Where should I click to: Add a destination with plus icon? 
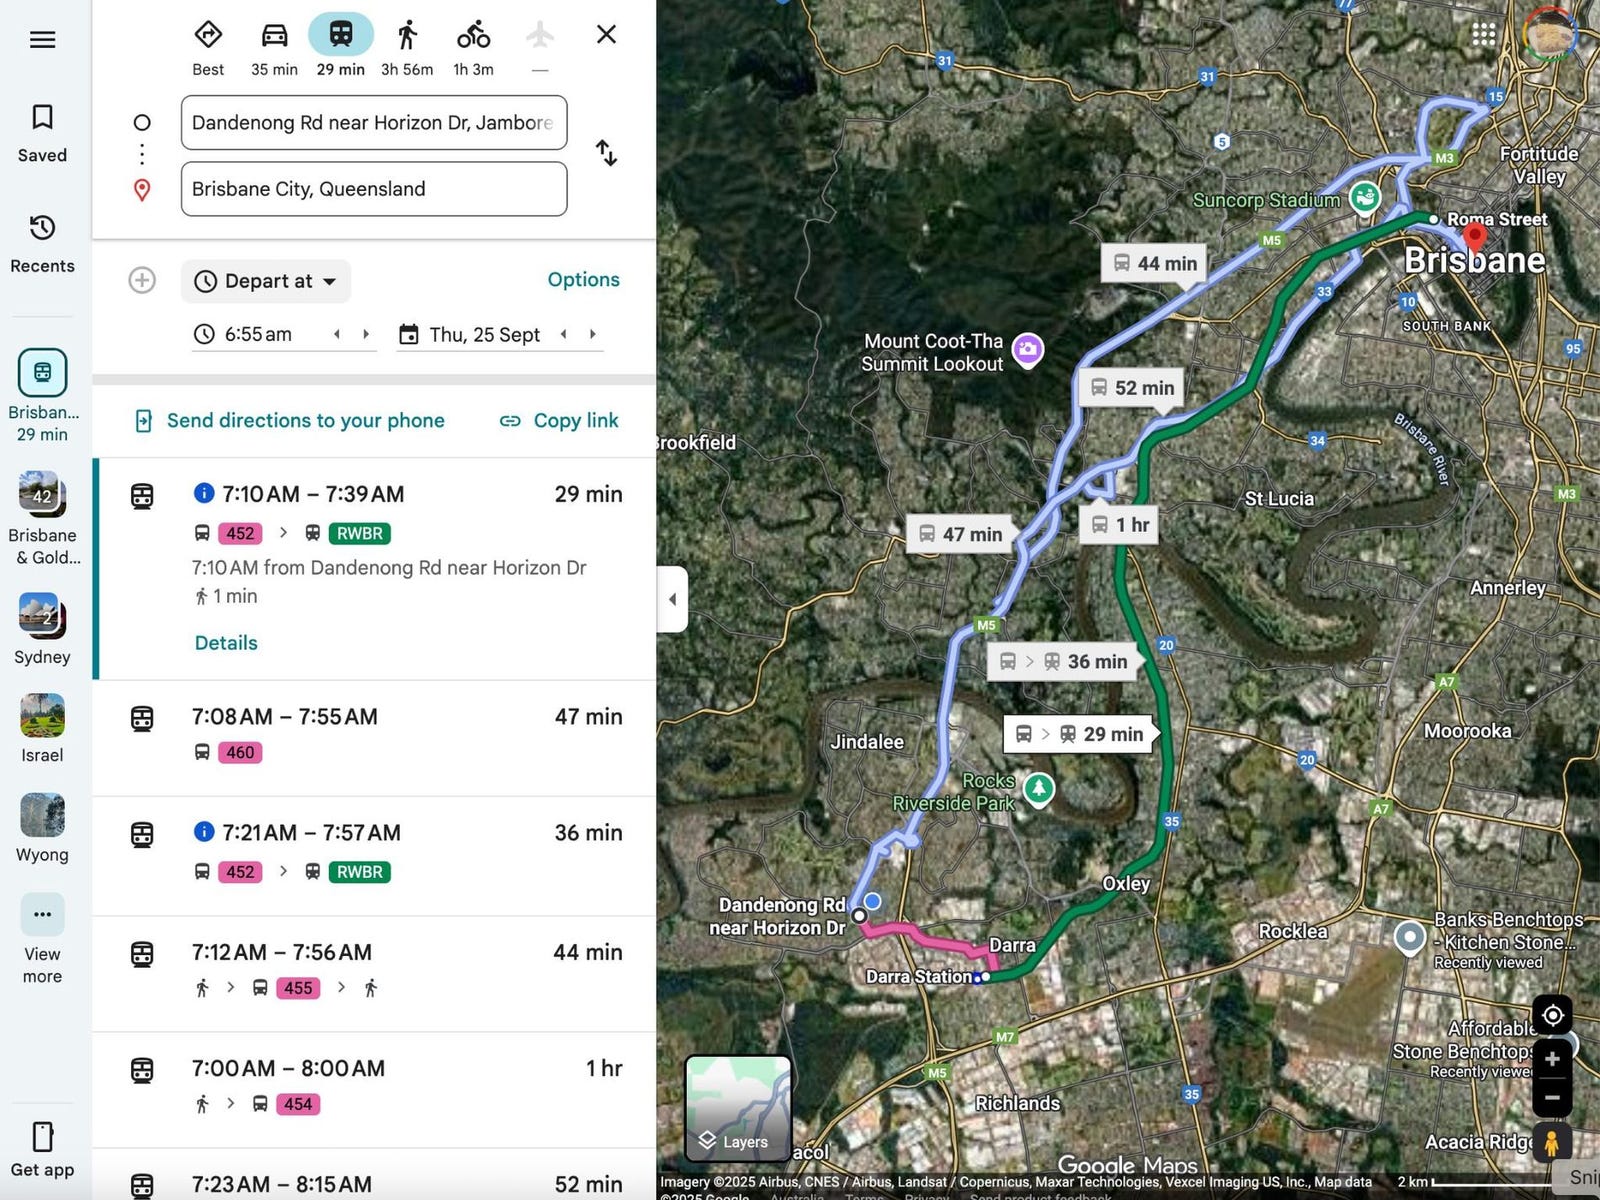142,280
